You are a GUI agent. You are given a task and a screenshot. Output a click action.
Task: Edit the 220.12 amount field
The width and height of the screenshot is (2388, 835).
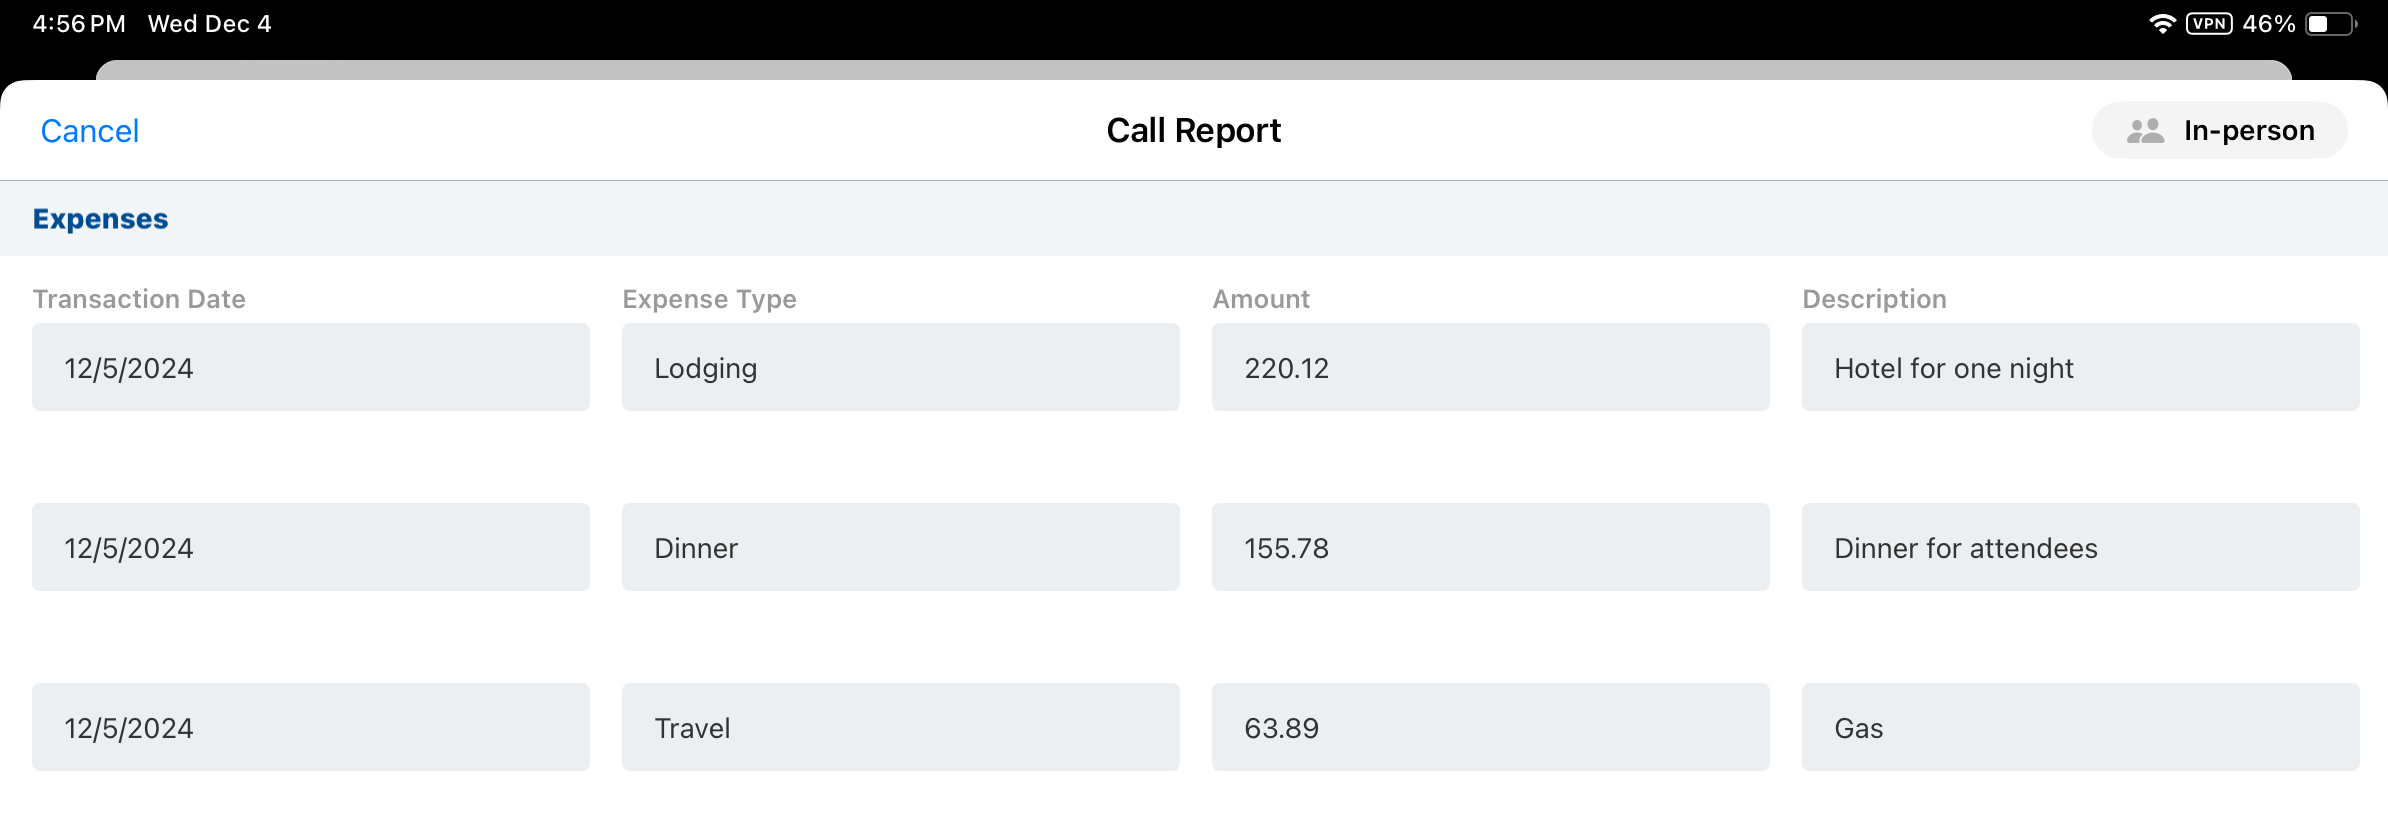click(1490, 367)
